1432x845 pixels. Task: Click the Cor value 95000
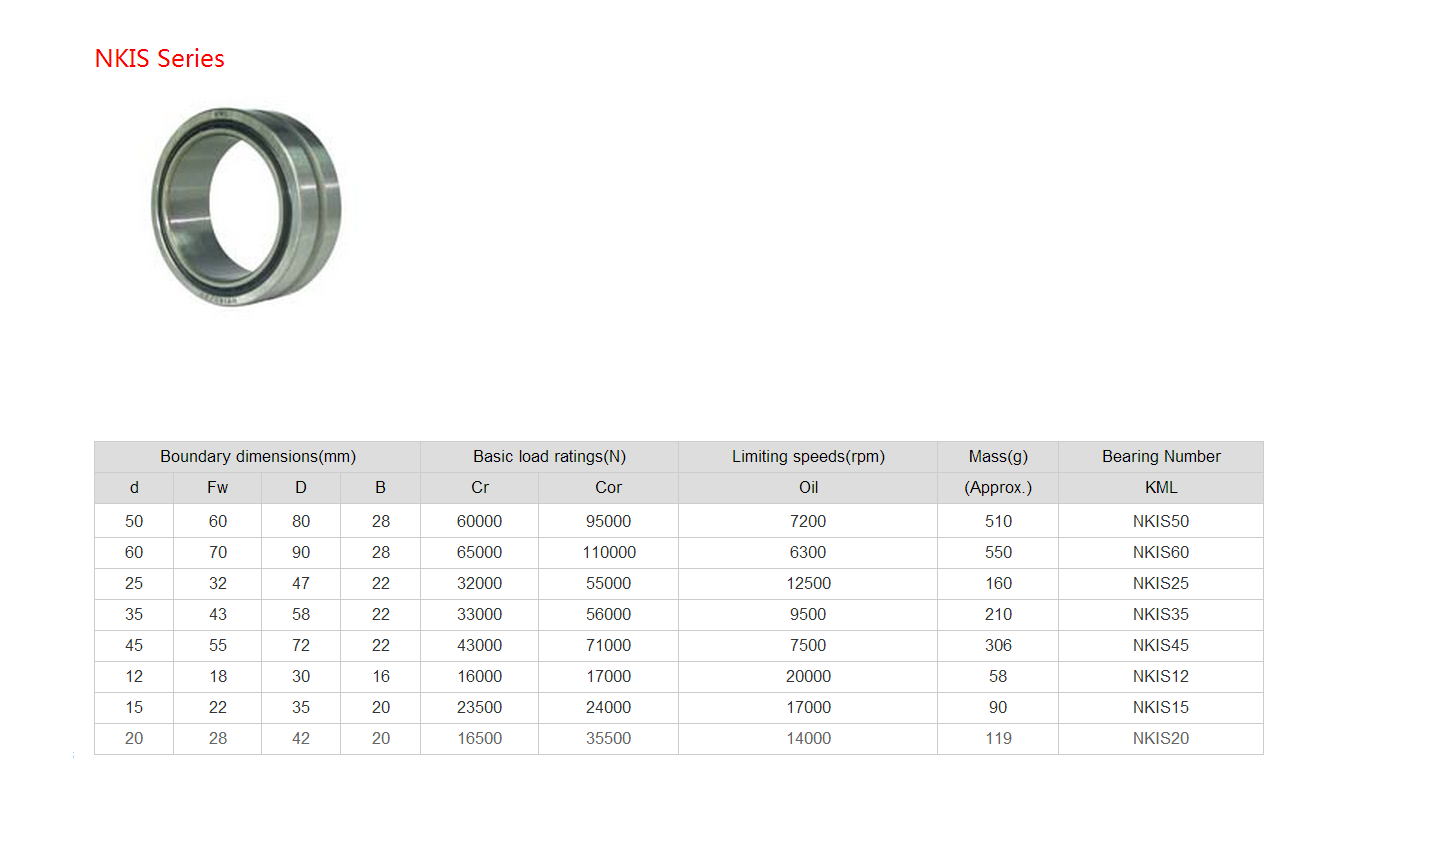(608, 522)
